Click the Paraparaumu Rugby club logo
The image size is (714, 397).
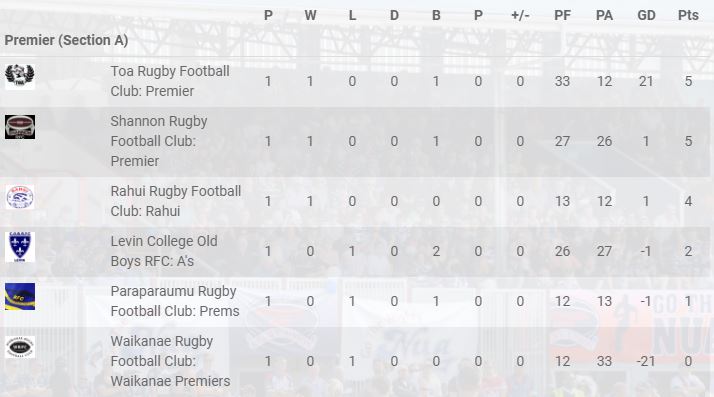coord(20,297)
